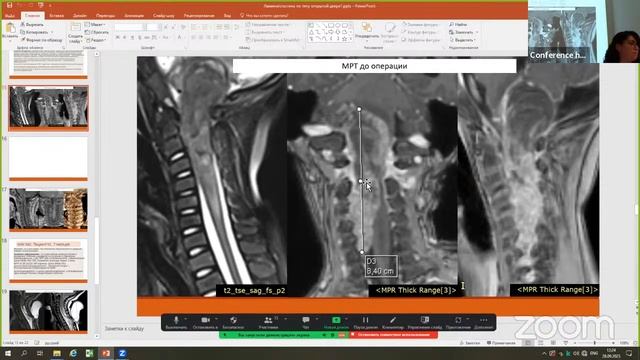Open the View (Вид) ribbon tab
Screen dimensions: 640x360
(227, 16)
